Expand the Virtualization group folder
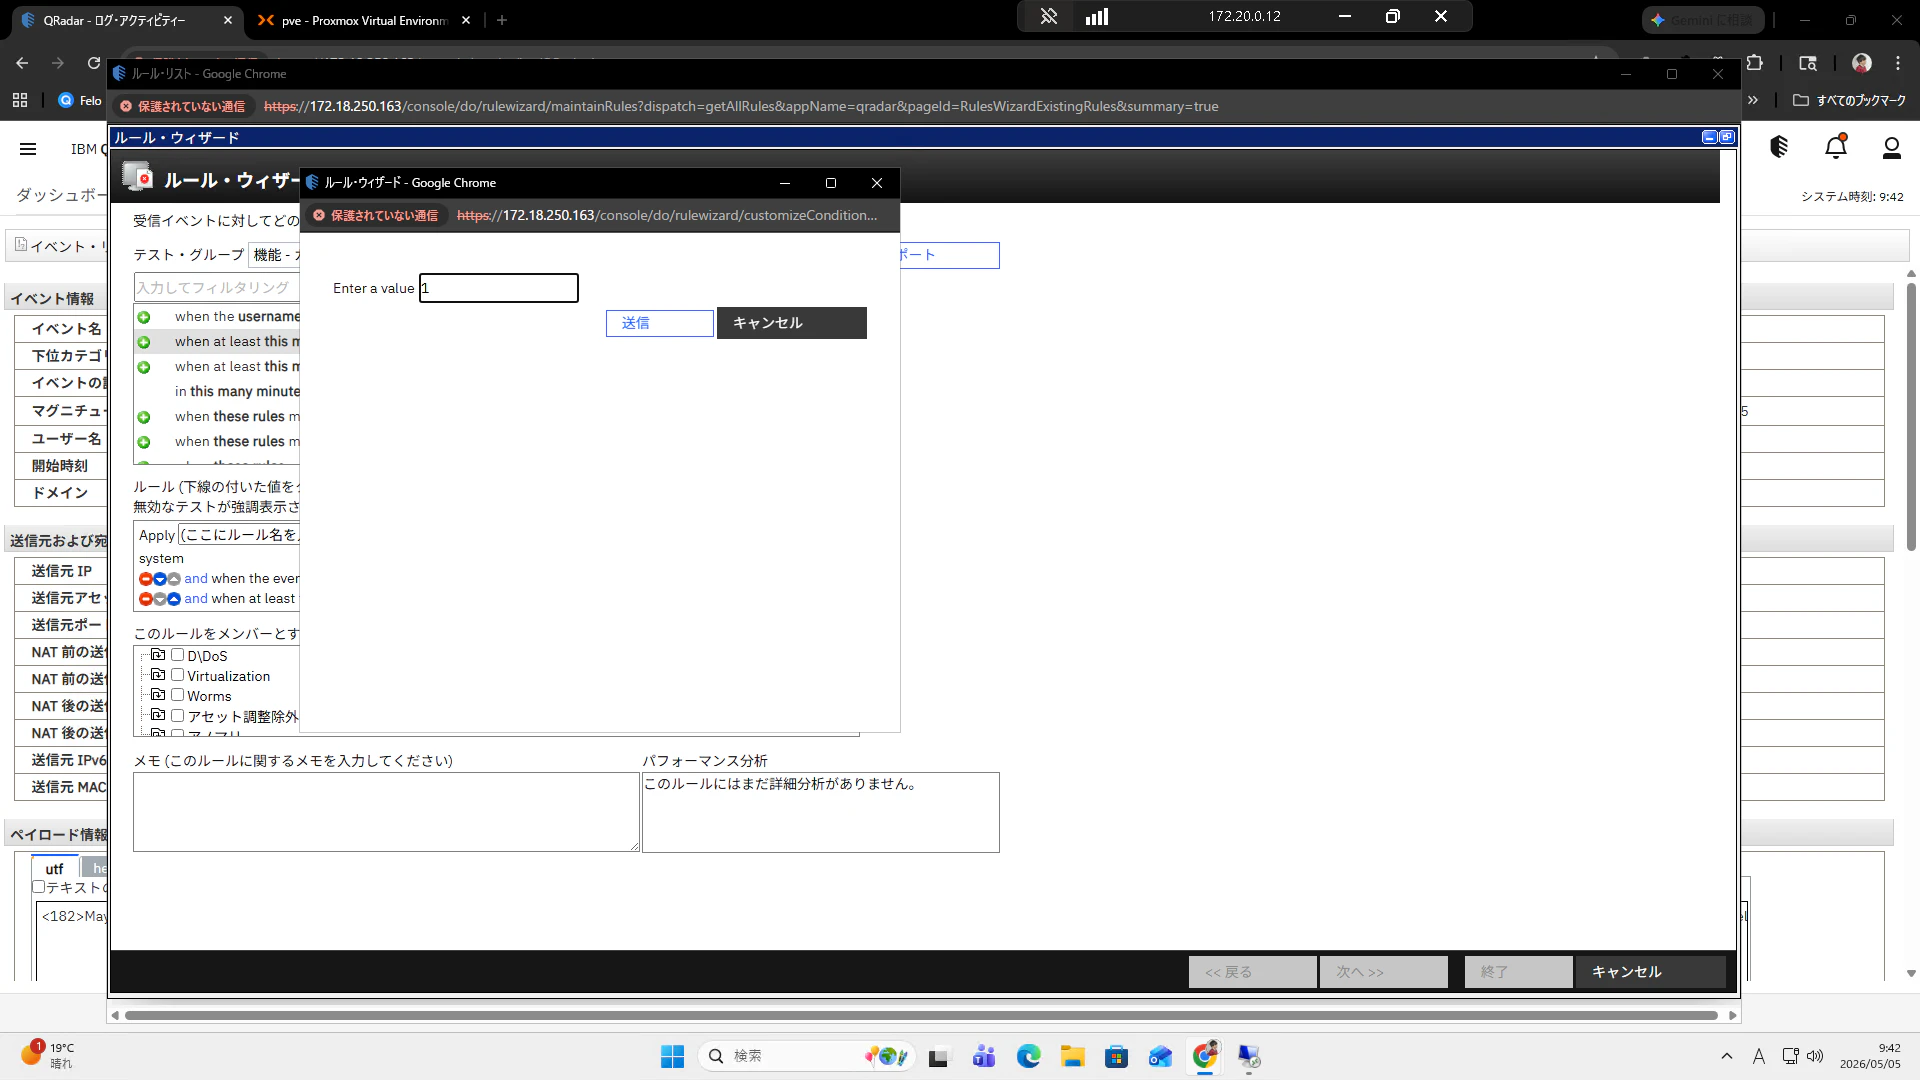The image size is (1920, 1080). click(x=157, y=675)
